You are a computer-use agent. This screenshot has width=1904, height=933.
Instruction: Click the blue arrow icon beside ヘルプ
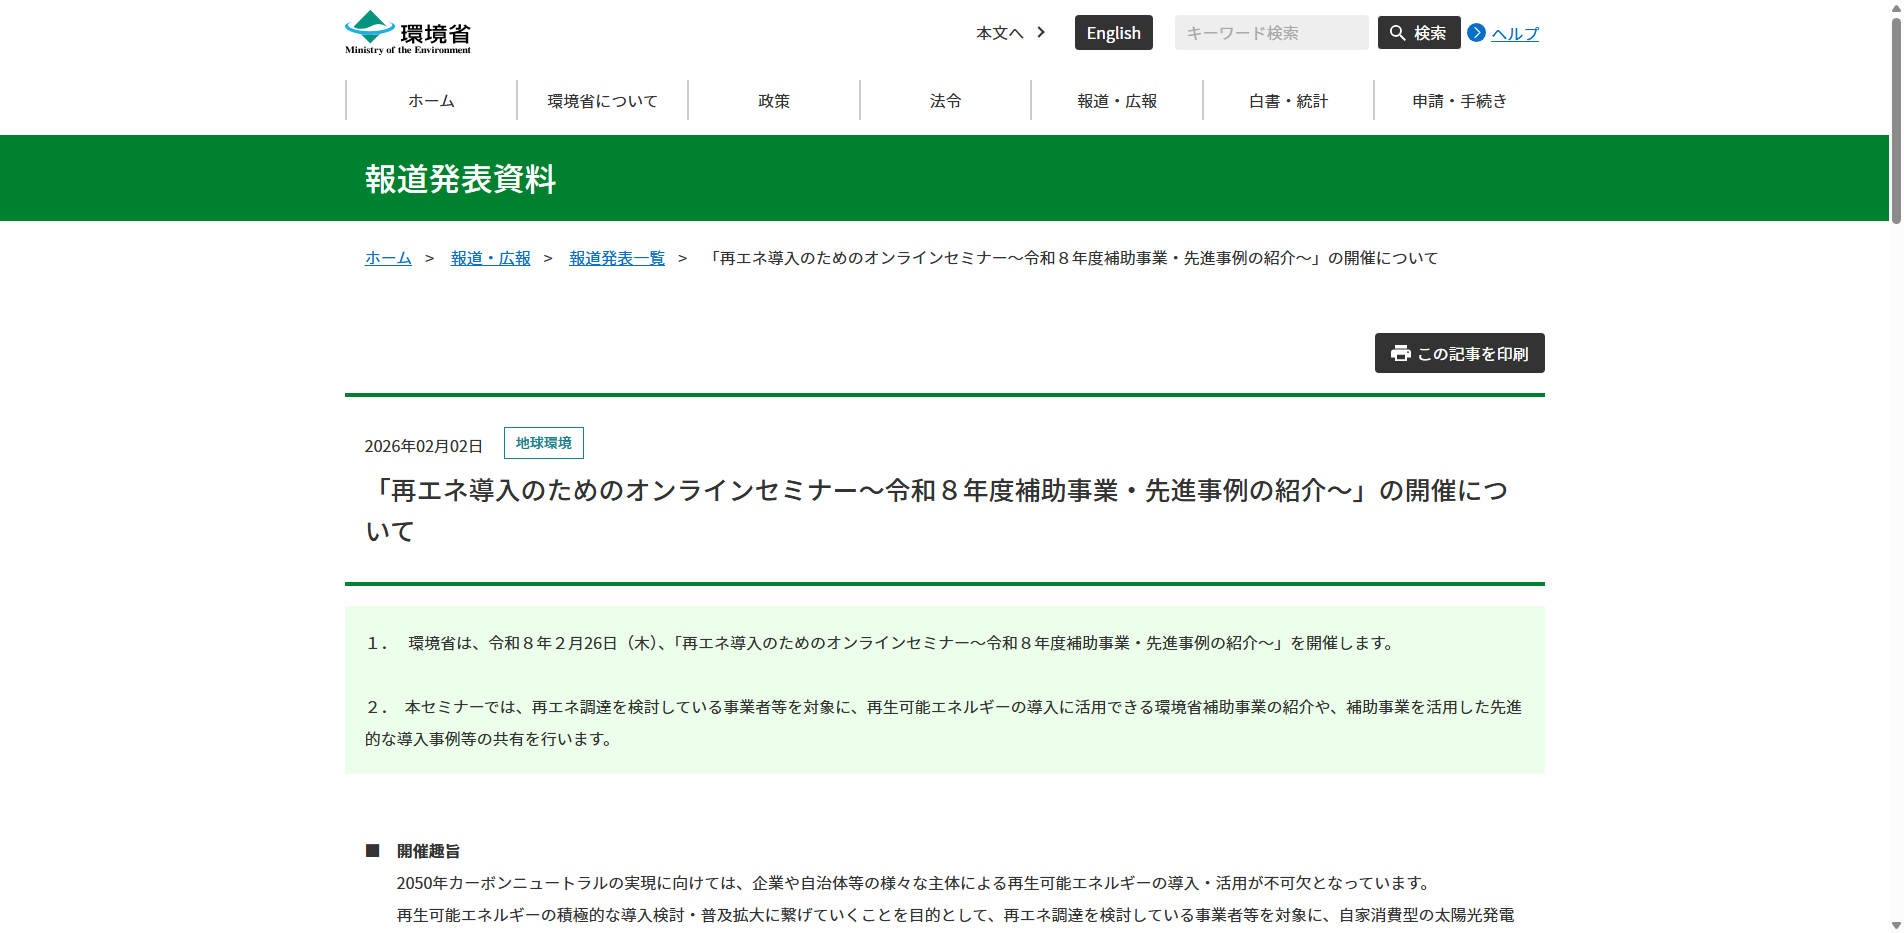[x=1476, y=33]
